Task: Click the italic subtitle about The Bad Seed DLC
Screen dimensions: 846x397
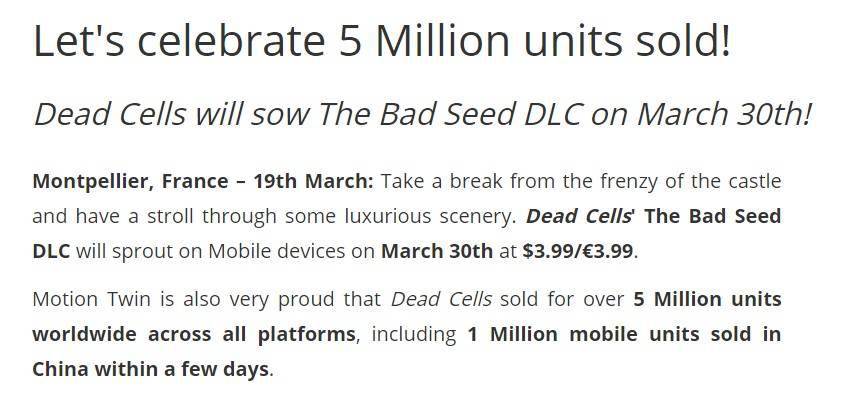Action: pyautogui.click(x=422, y=114)
